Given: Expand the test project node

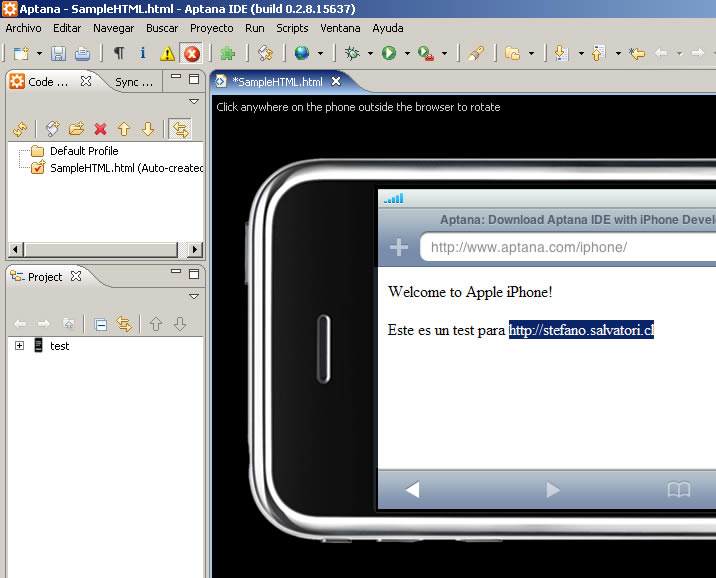Looking at the screenshot, I should coord(19,346).
